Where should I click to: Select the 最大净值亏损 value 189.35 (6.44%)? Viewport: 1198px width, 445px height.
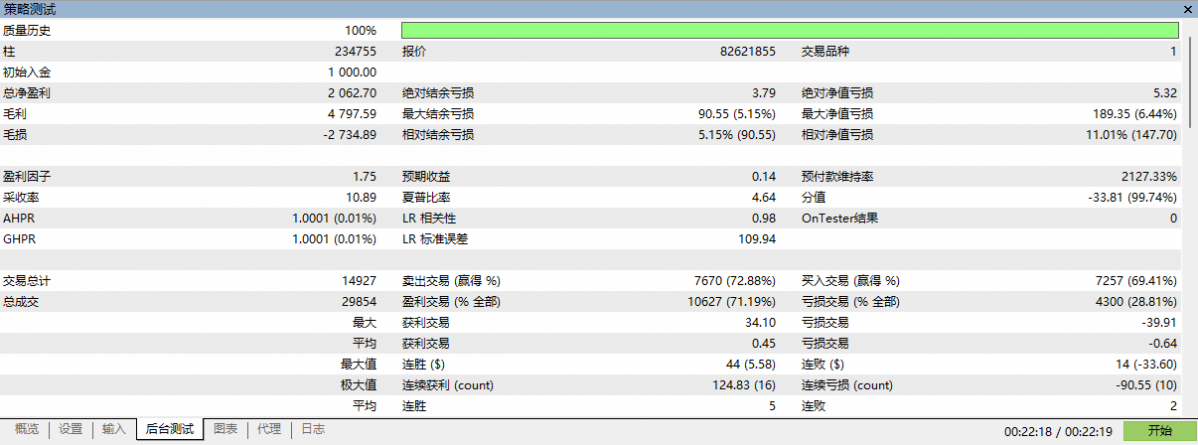click(1135, 115)
